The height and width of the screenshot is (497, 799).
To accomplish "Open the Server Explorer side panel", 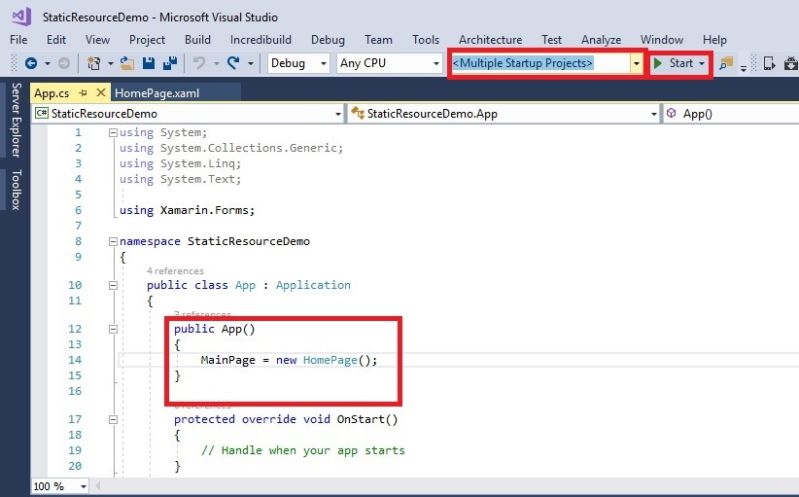I will 16,120.
